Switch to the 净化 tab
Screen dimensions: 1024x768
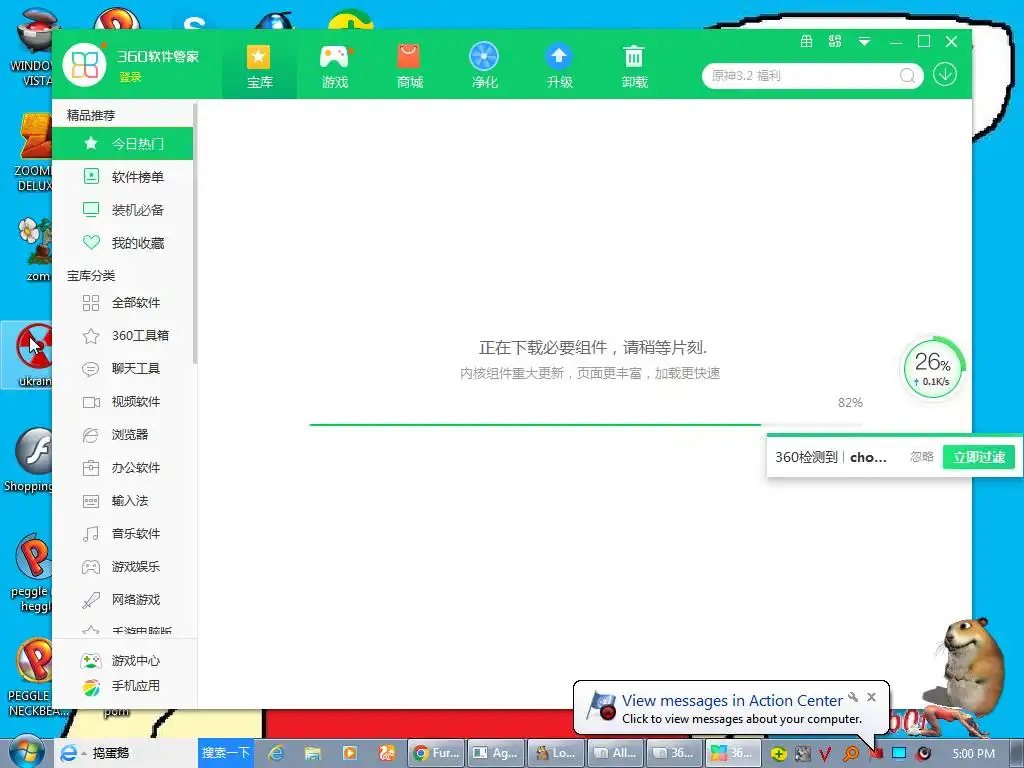[x=485, y=66]
